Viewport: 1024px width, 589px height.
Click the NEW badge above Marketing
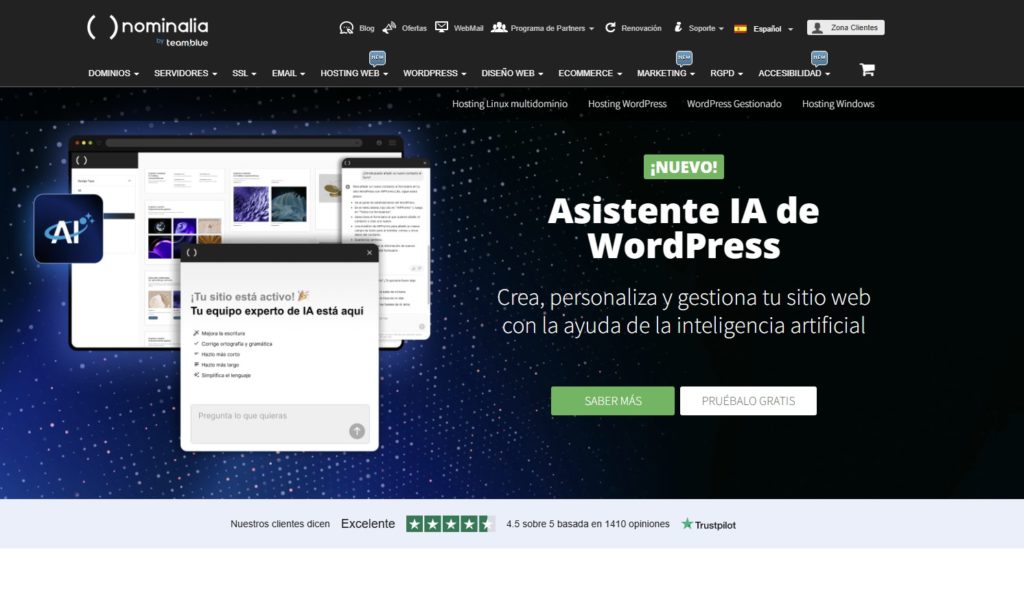pos(684,58)
